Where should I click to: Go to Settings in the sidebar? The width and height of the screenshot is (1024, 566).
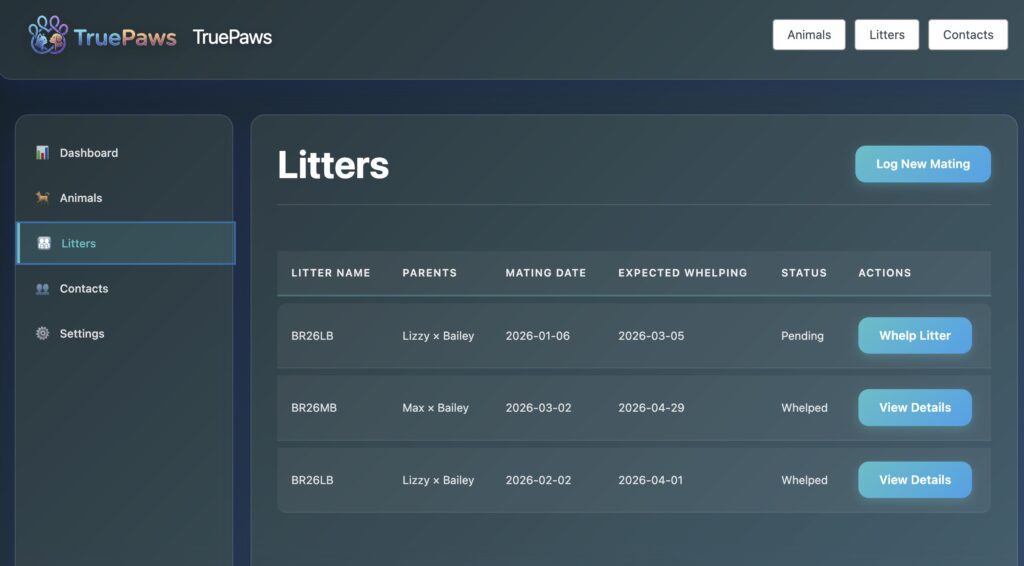(82, 334)
